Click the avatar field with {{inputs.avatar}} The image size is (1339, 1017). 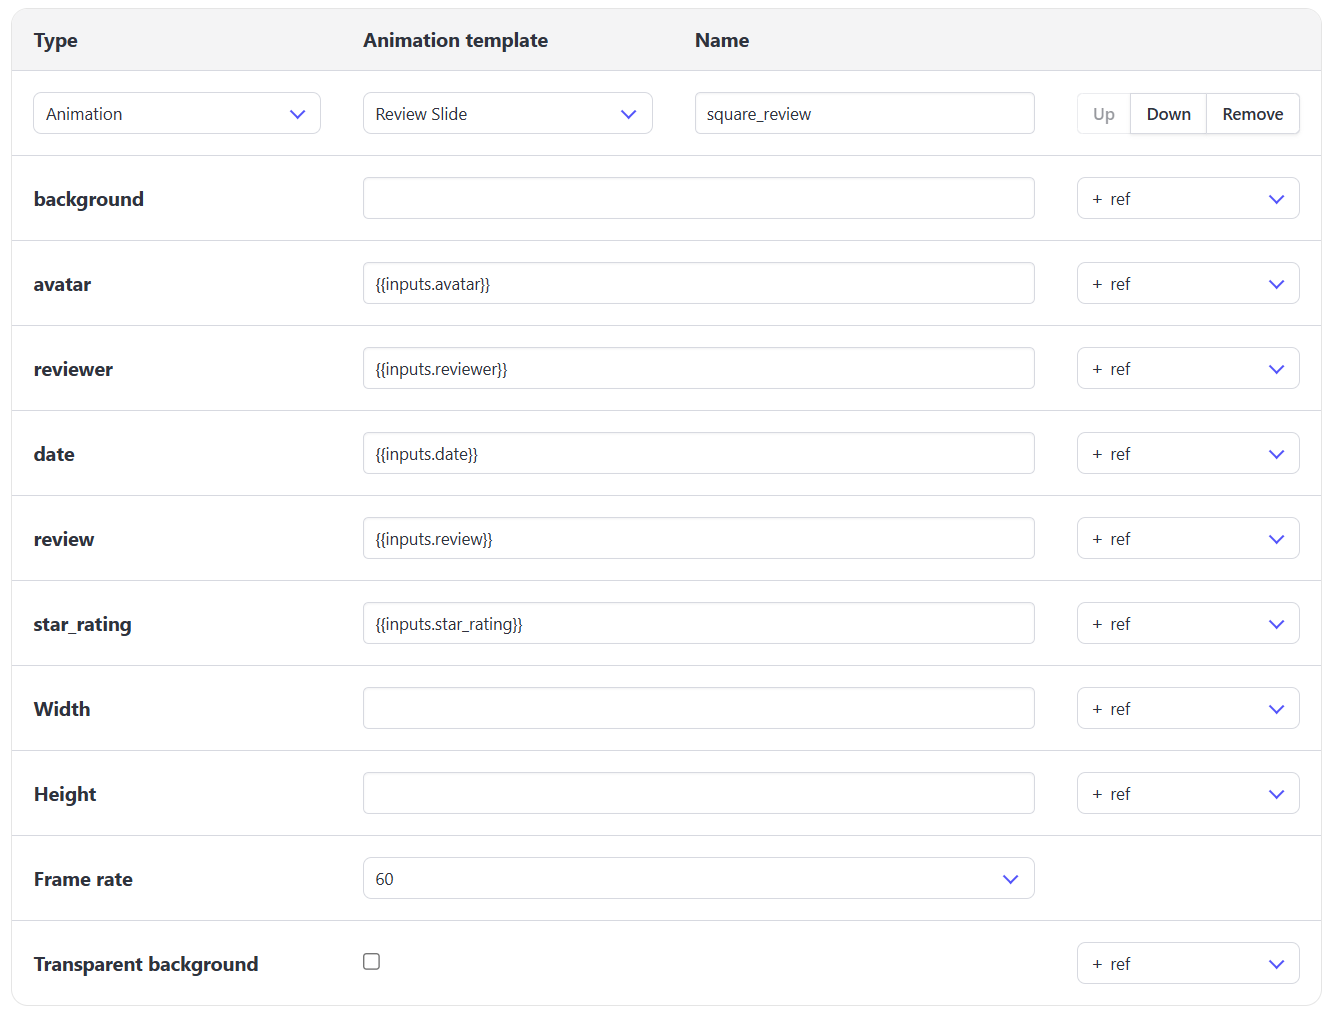(698, 283)
